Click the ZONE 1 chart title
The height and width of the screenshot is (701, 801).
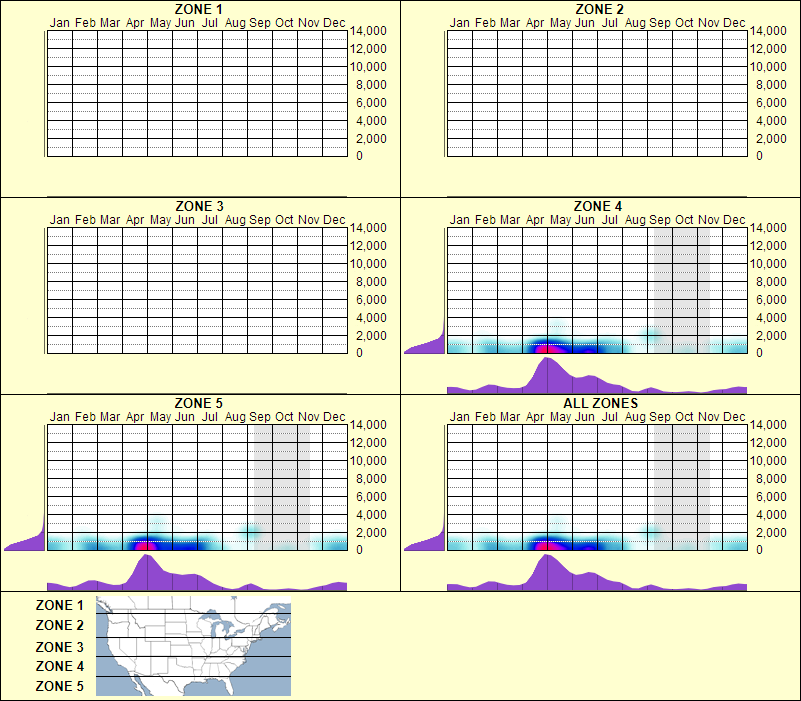click(200, 10)
